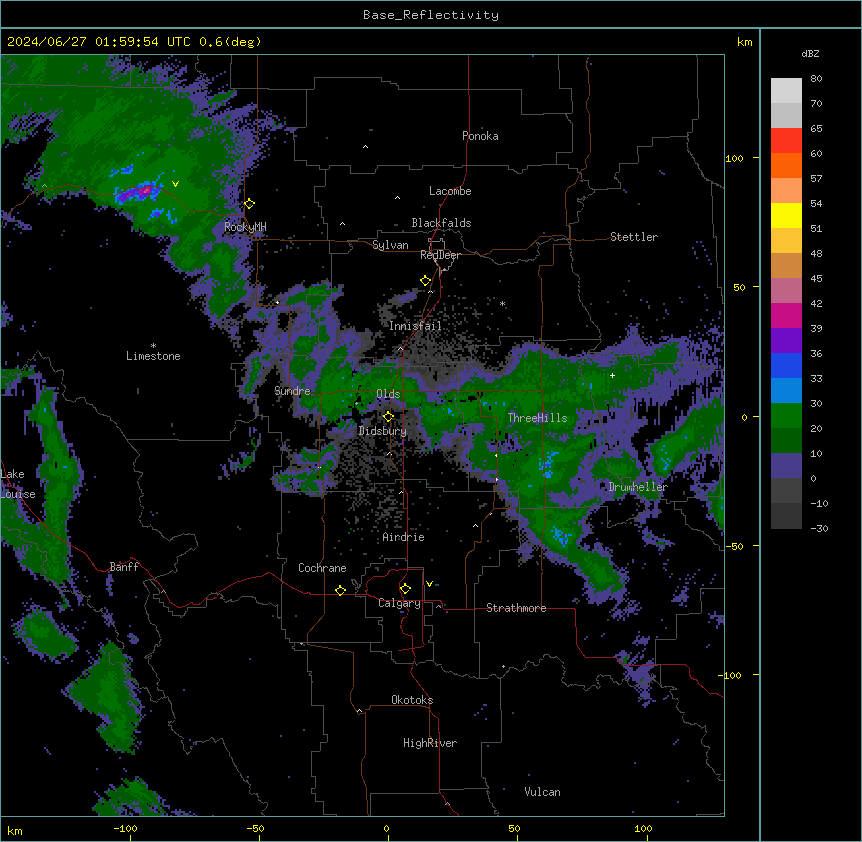Click the magenta storm core west of RockyMH
Screen dimensions: 862x842
pyautogui.click(x=143, y=191)
